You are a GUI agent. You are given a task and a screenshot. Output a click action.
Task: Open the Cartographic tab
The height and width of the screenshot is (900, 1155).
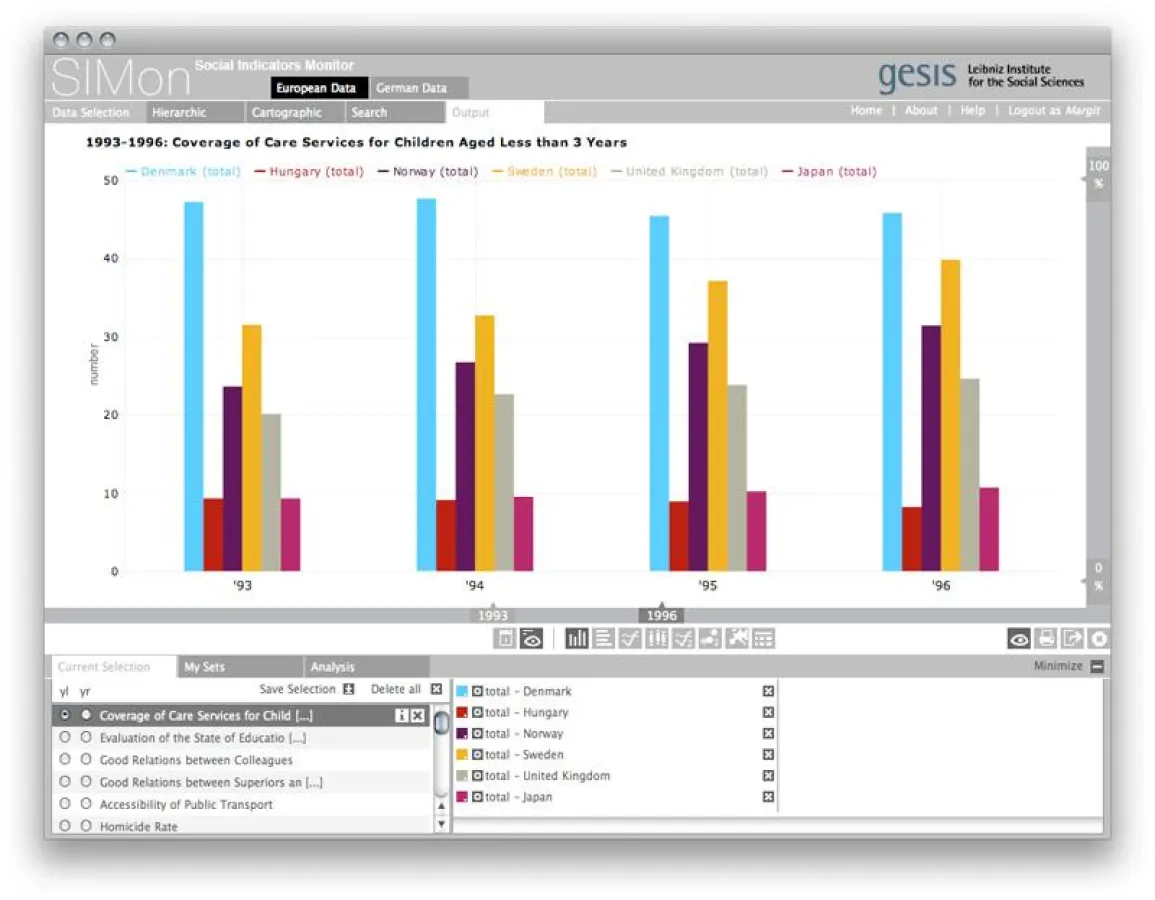287,113
